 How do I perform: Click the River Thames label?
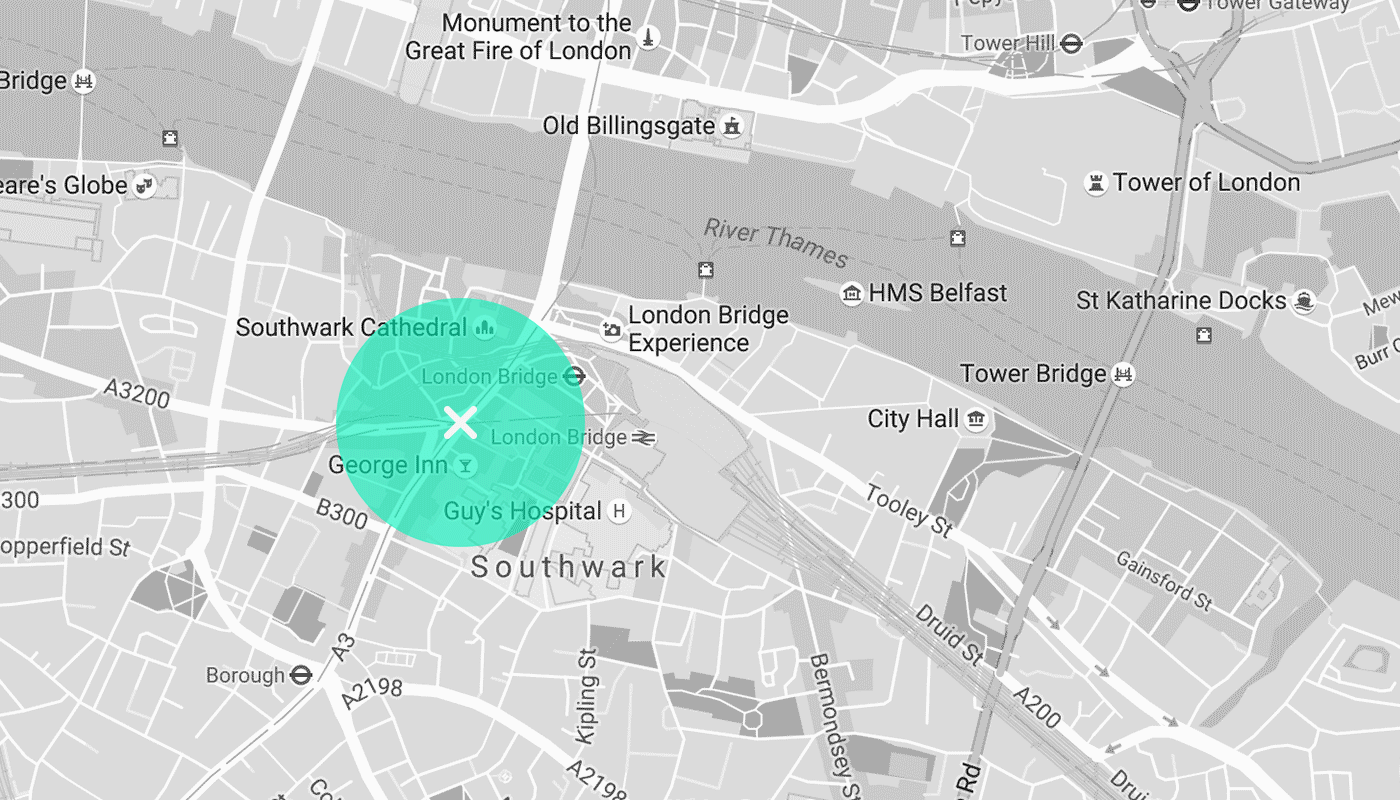click(776, 243)
